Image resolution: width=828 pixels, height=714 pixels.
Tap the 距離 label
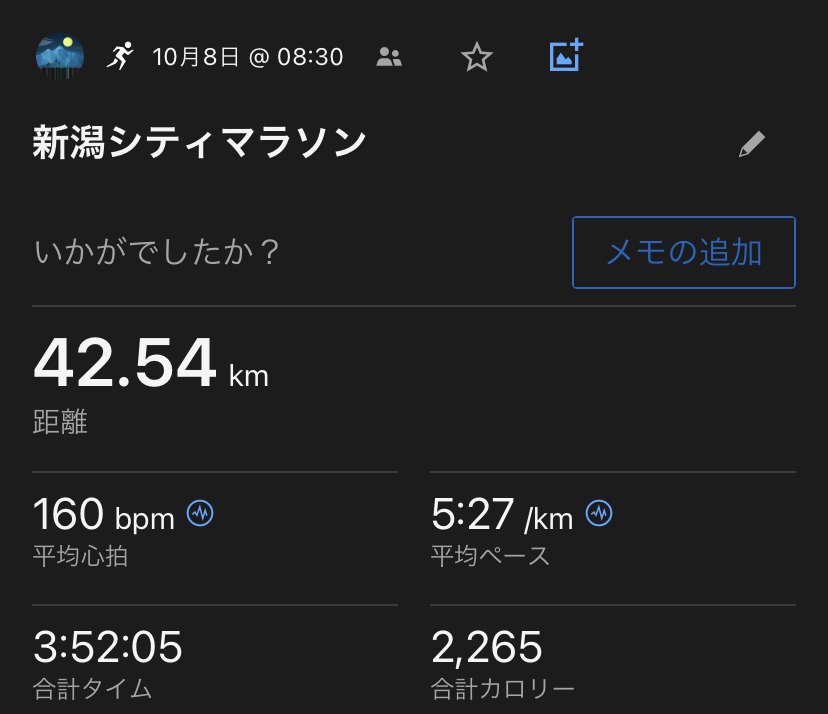coord(60,422)
